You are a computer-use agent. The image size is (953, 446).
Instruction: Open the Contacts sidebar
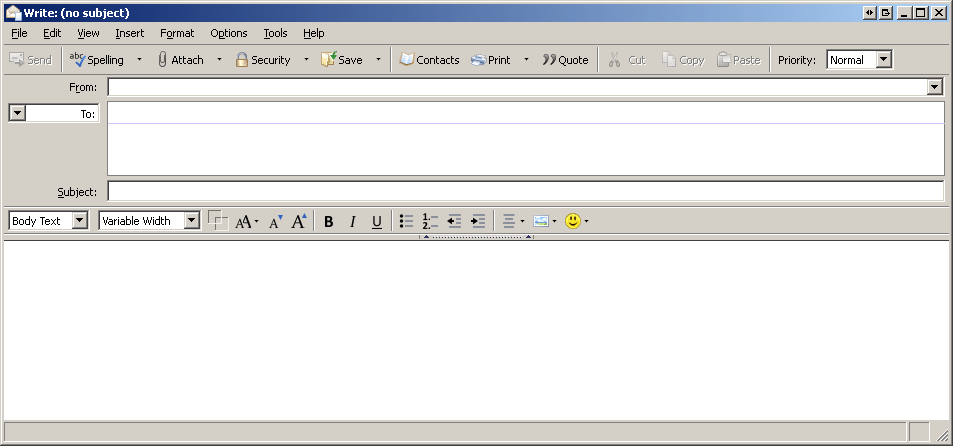[429, 60]
